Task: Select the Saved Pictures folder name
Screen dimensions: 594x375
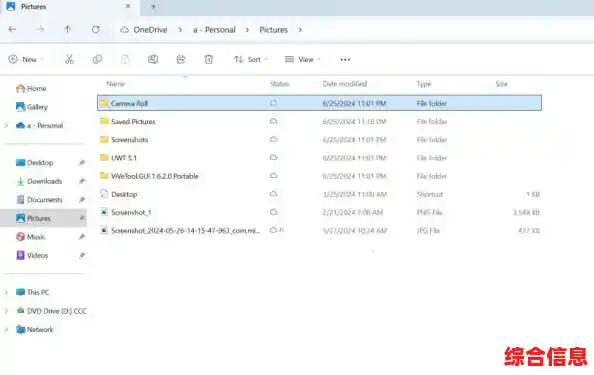Action: click(133, 122)
